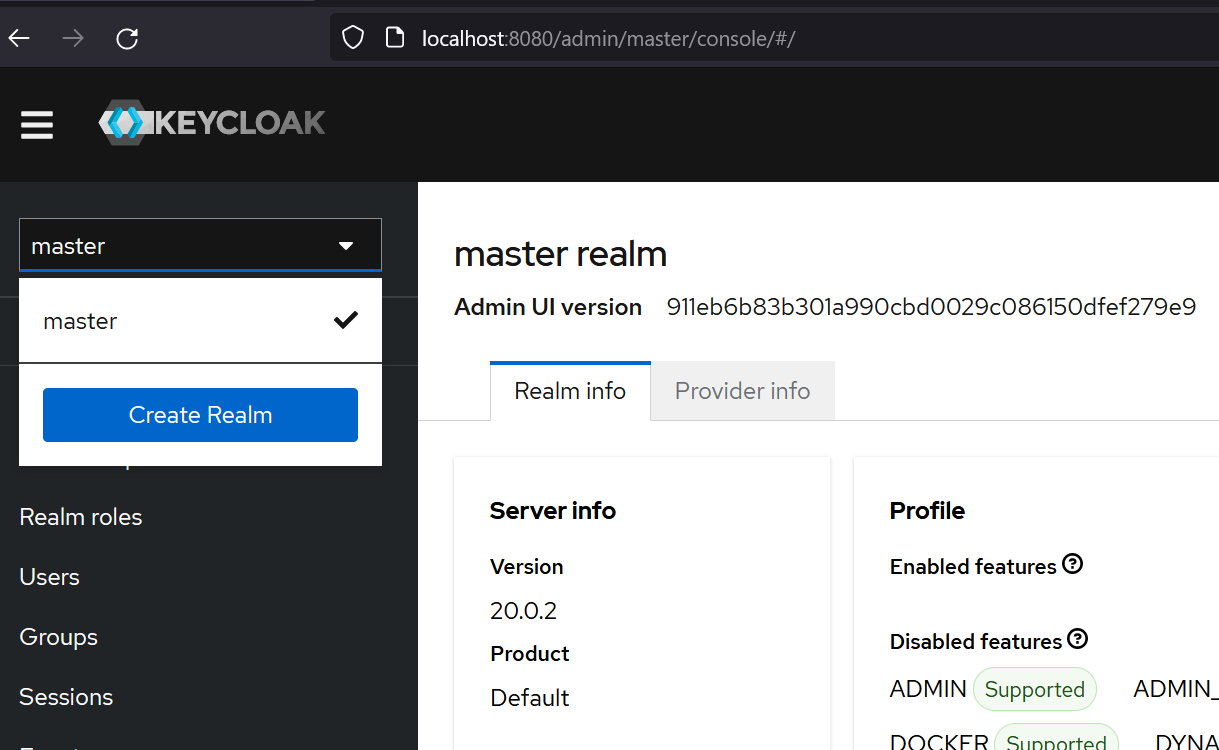The height and width of the screenshot is (750, 1219).
Task: Click the Server info card heading
Action: (x=553, y=510)
